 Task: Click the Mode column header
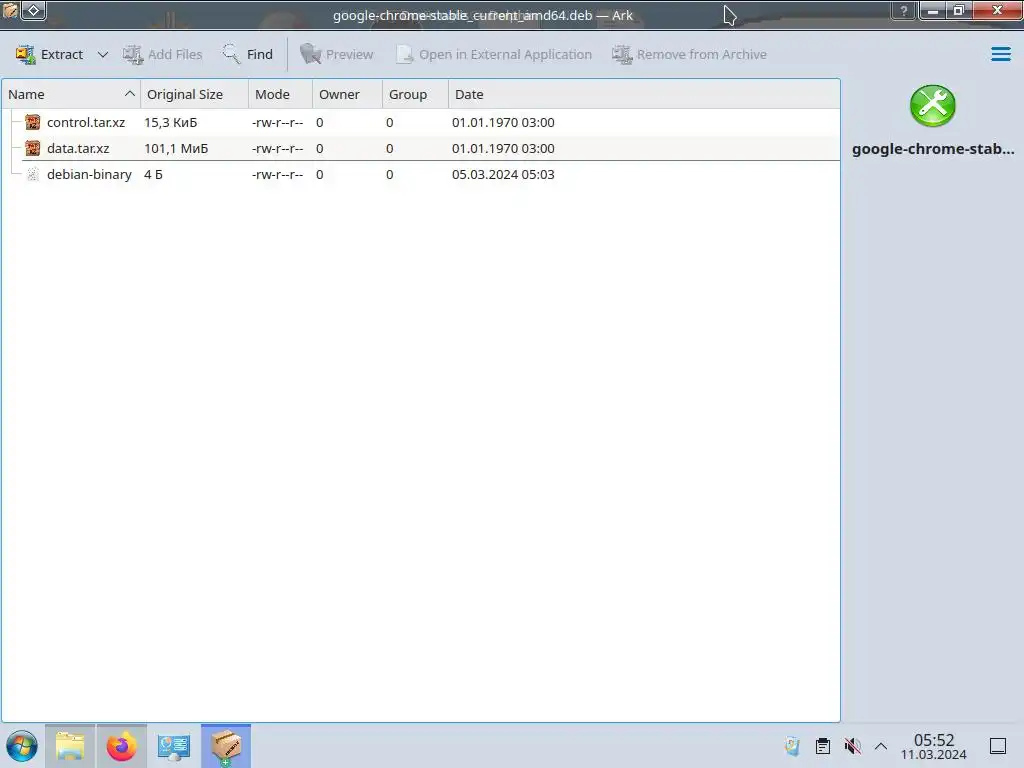(x=280, y=94)
